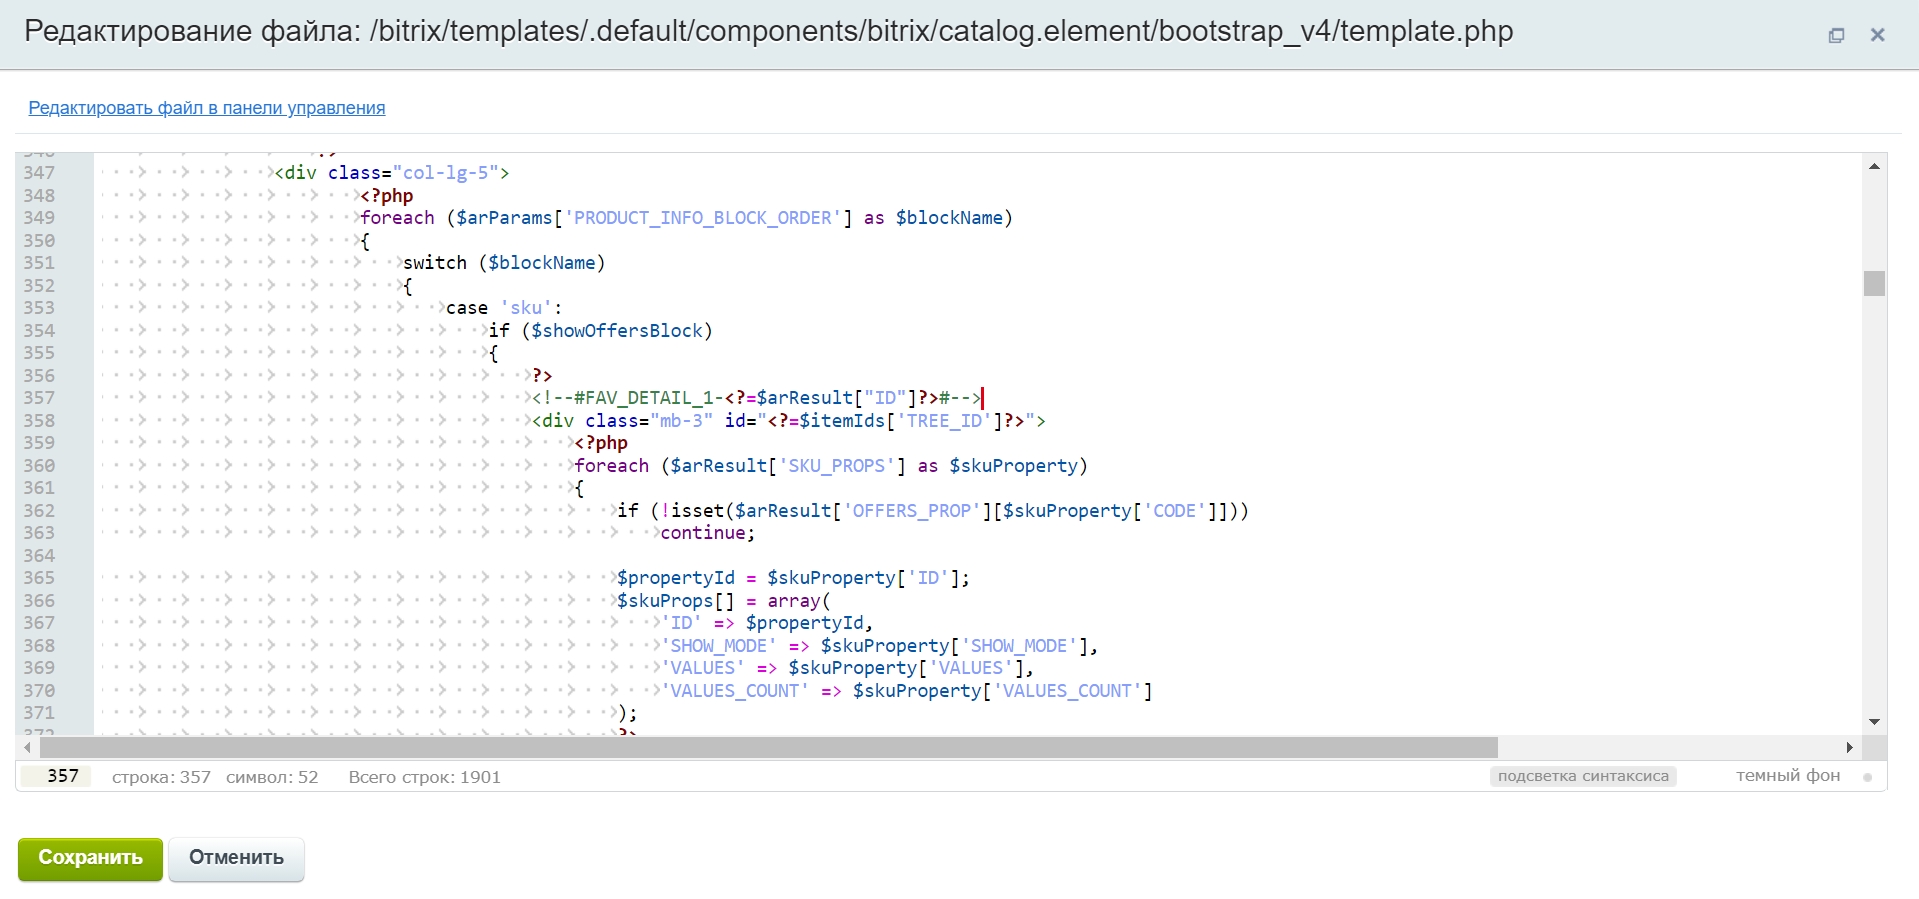The image size is (1919, 899).
Task: Click the horizontal scrollbar left arrow
Action: click(27, 747)
